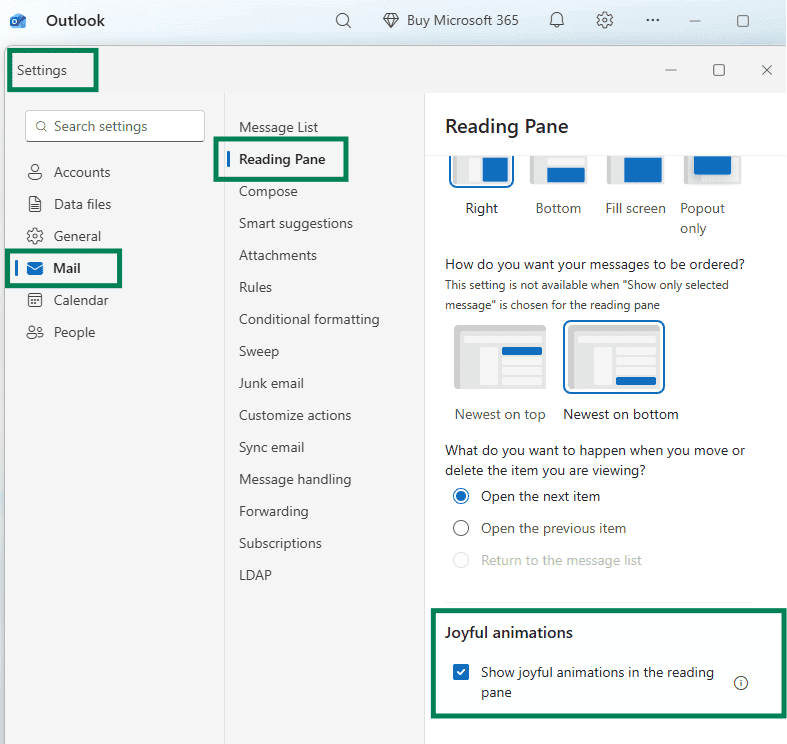The height and width of the screenshot is (744, 787).
Task: Choose Popout only reading pane layout
Action: [x=712, y=171]
